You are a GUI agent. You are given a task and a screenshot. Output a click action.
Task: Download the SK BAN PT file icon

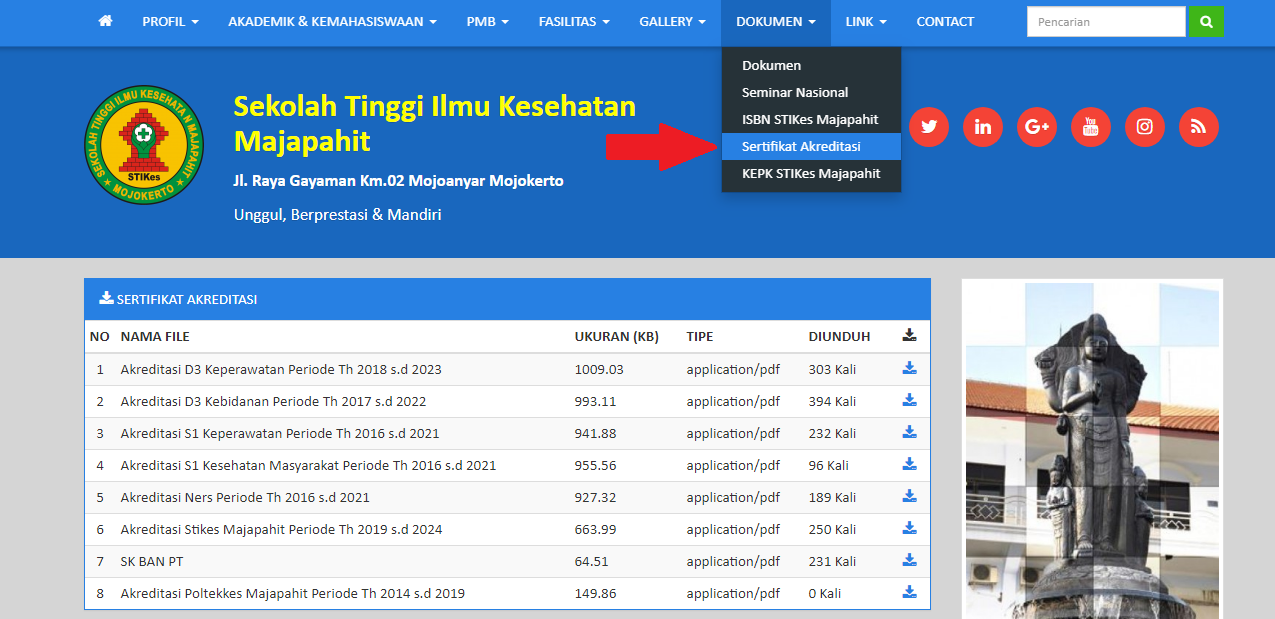coord(909,560)
